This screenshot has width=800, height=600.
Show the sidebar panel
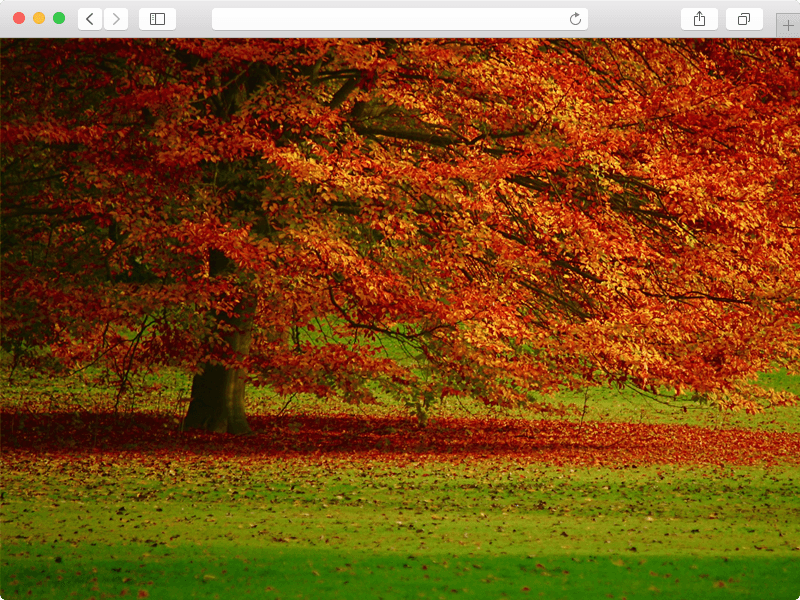point(157,19)
